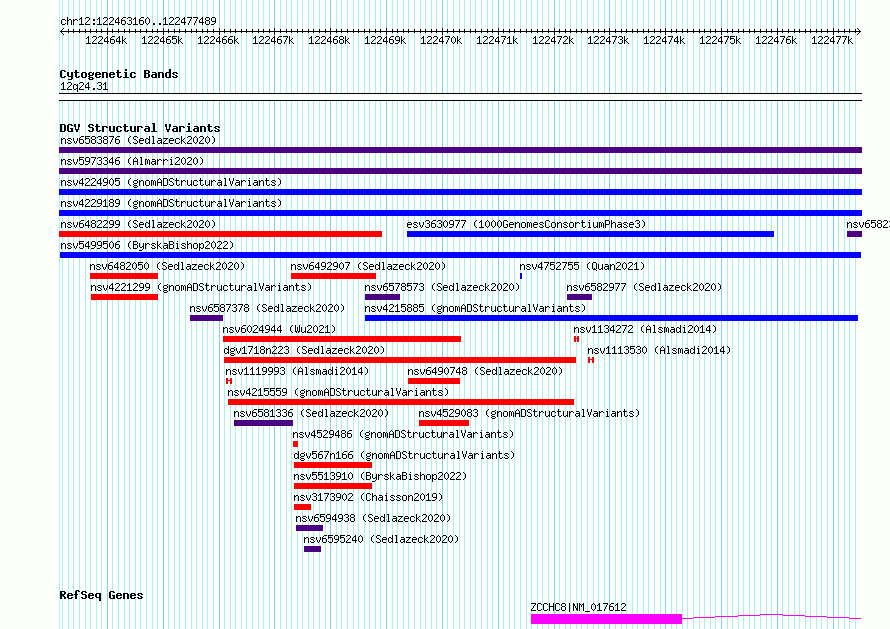Click ruler tick 122470k
This screenshot has height=629, width=890.
click(x=440, y=40)
